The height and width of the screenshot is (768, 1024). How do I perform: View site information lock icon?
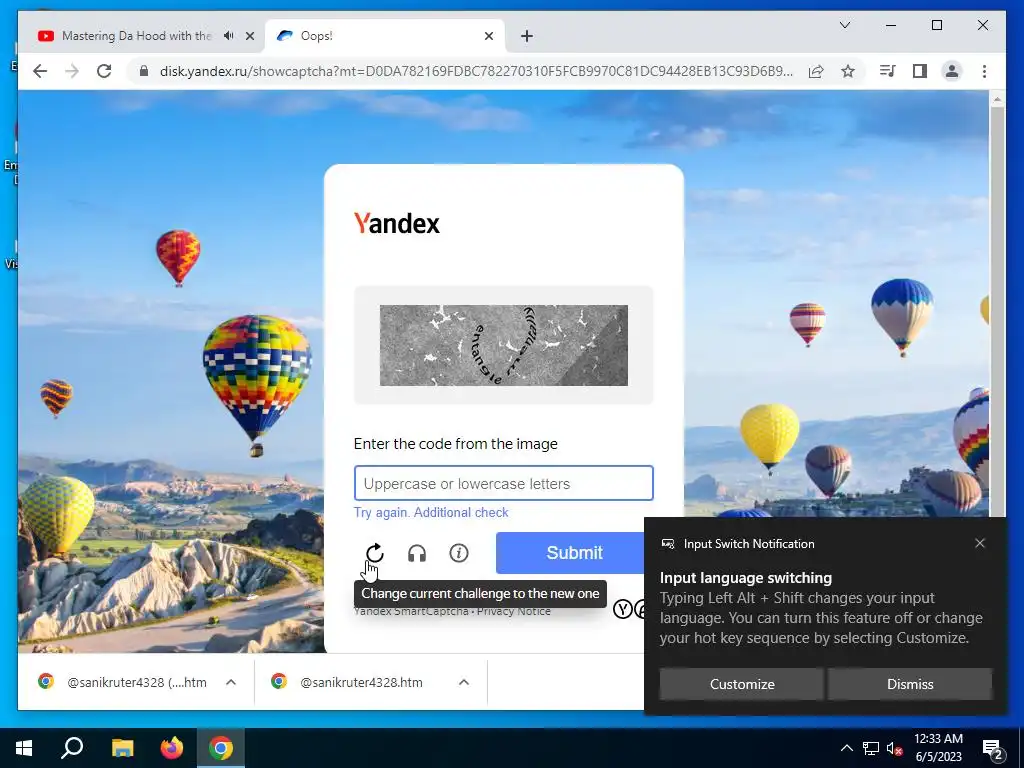click(x=144, y=71)
